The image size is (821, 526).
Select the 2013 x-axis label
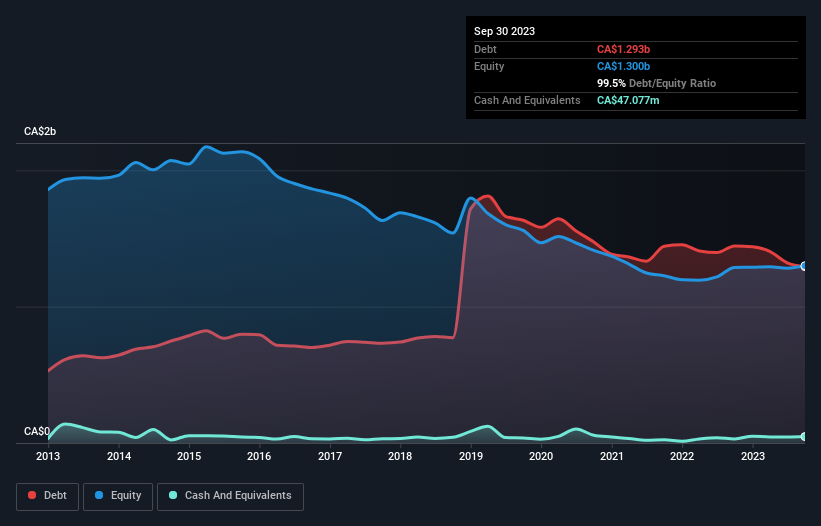point(48,456)
